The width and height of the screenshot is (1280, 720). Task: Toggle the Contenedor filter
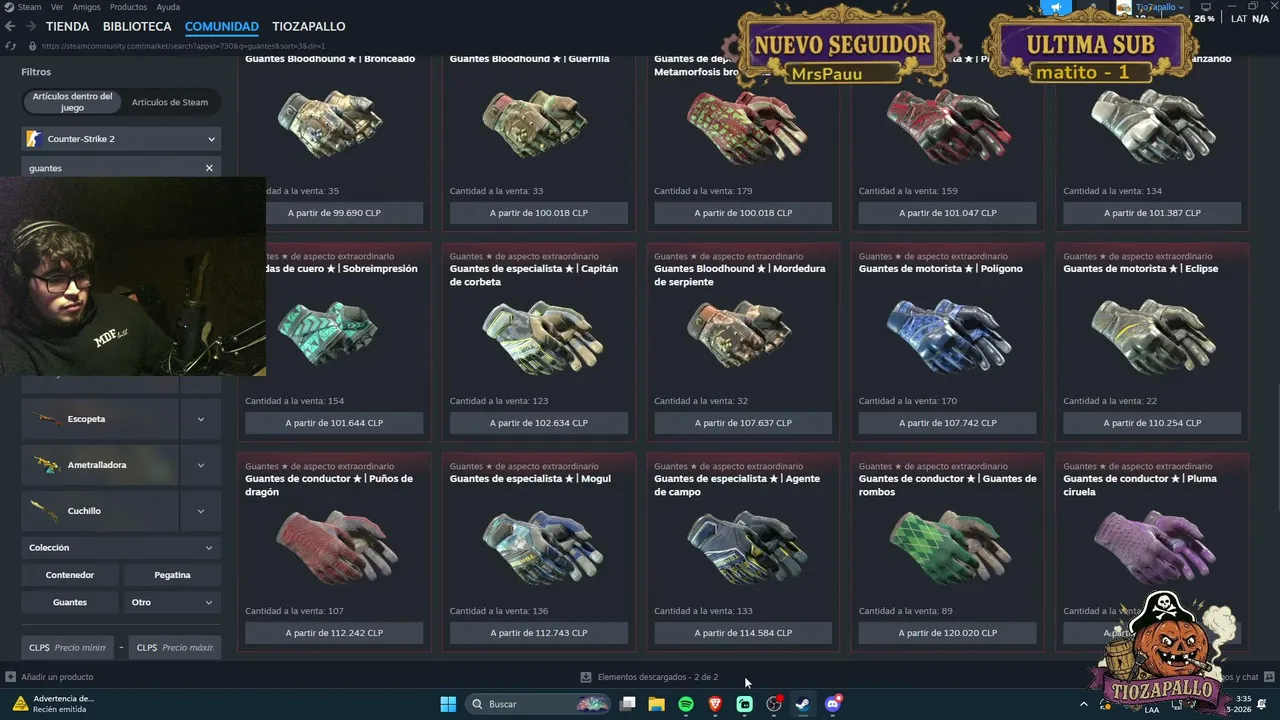70,575
